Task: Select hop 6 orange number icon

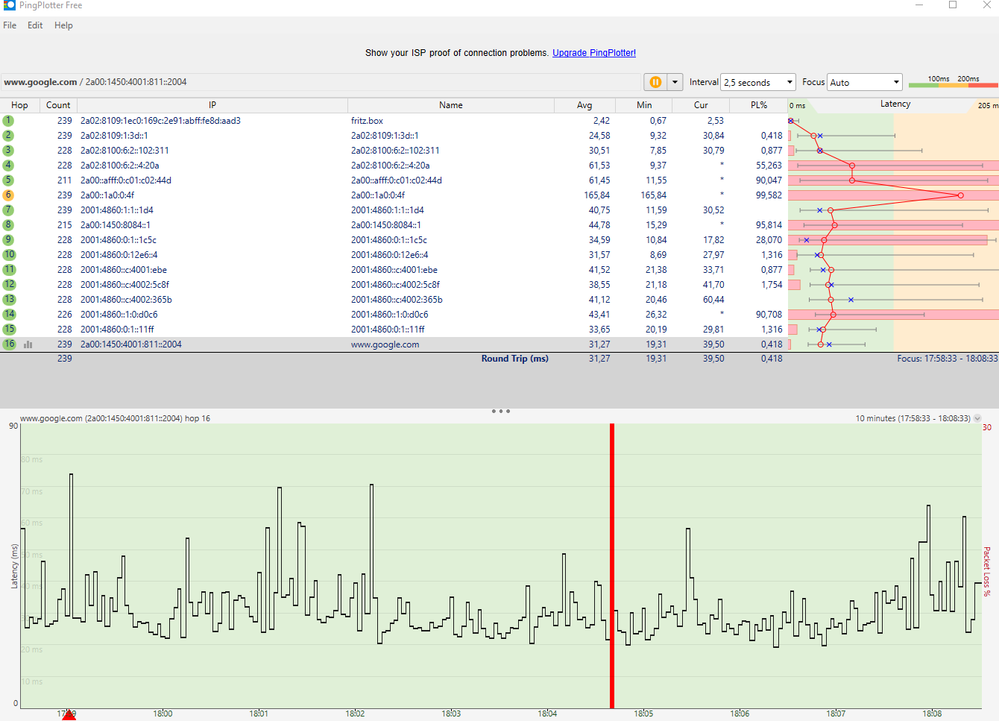Action: click(8, 195)
